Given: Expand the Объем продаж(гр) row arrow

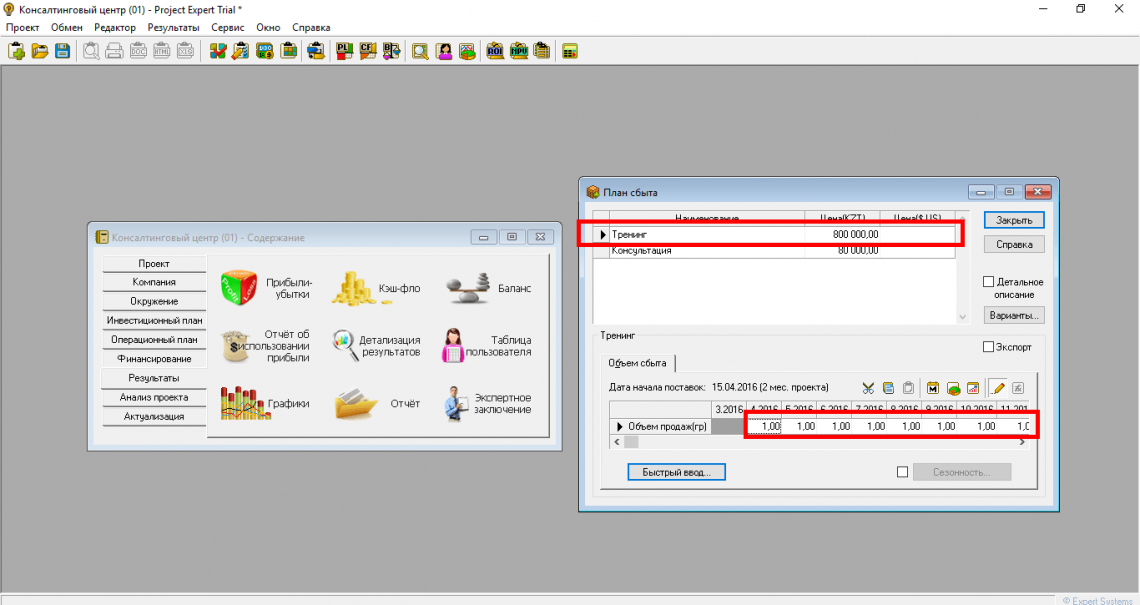Looking at the screenshot, I should [x=619, y=427].
